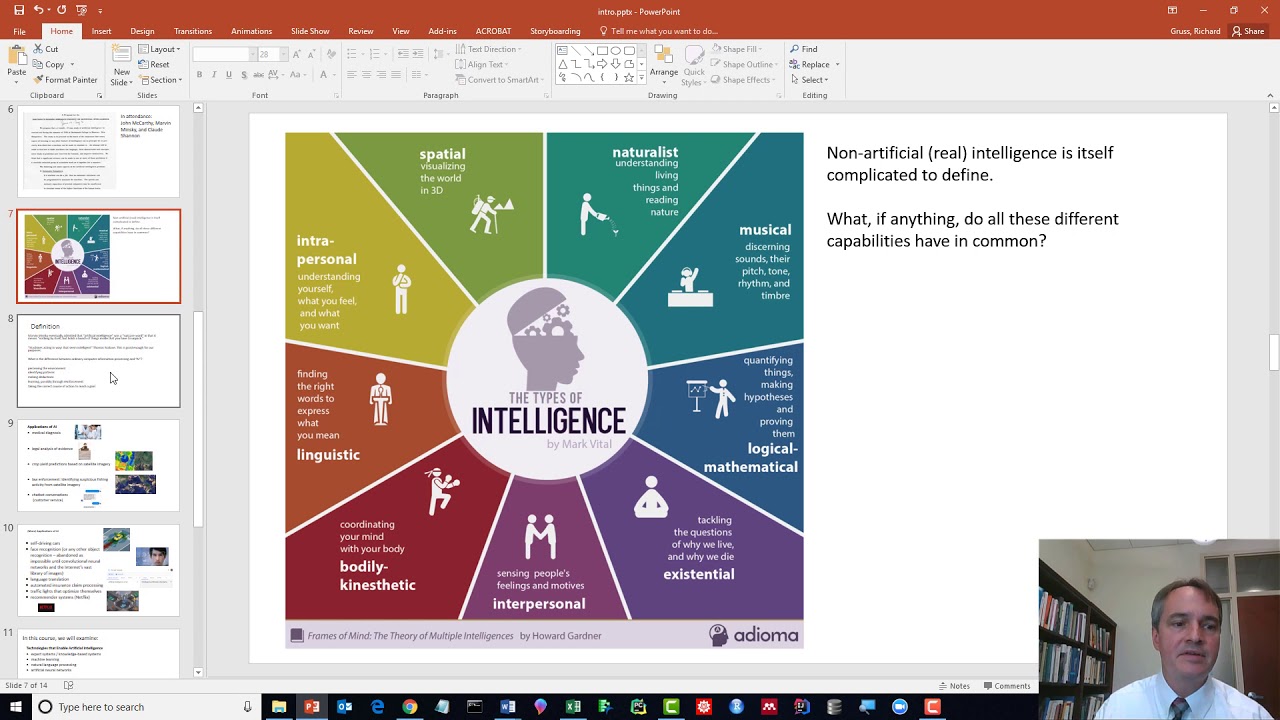Expand the Select dropdown

click(x=808, y=80)
